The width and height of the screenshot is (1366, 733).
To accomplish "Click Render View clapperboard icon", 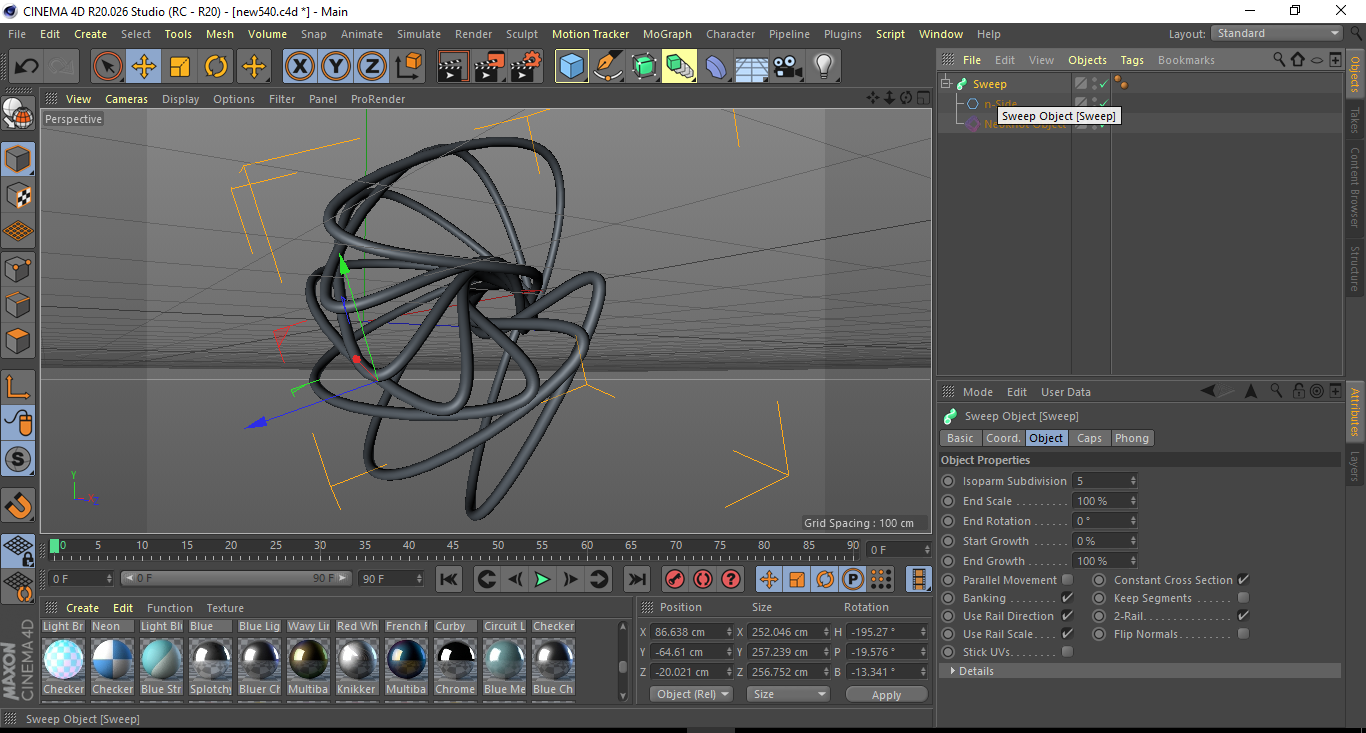I will tap(453, 67).
